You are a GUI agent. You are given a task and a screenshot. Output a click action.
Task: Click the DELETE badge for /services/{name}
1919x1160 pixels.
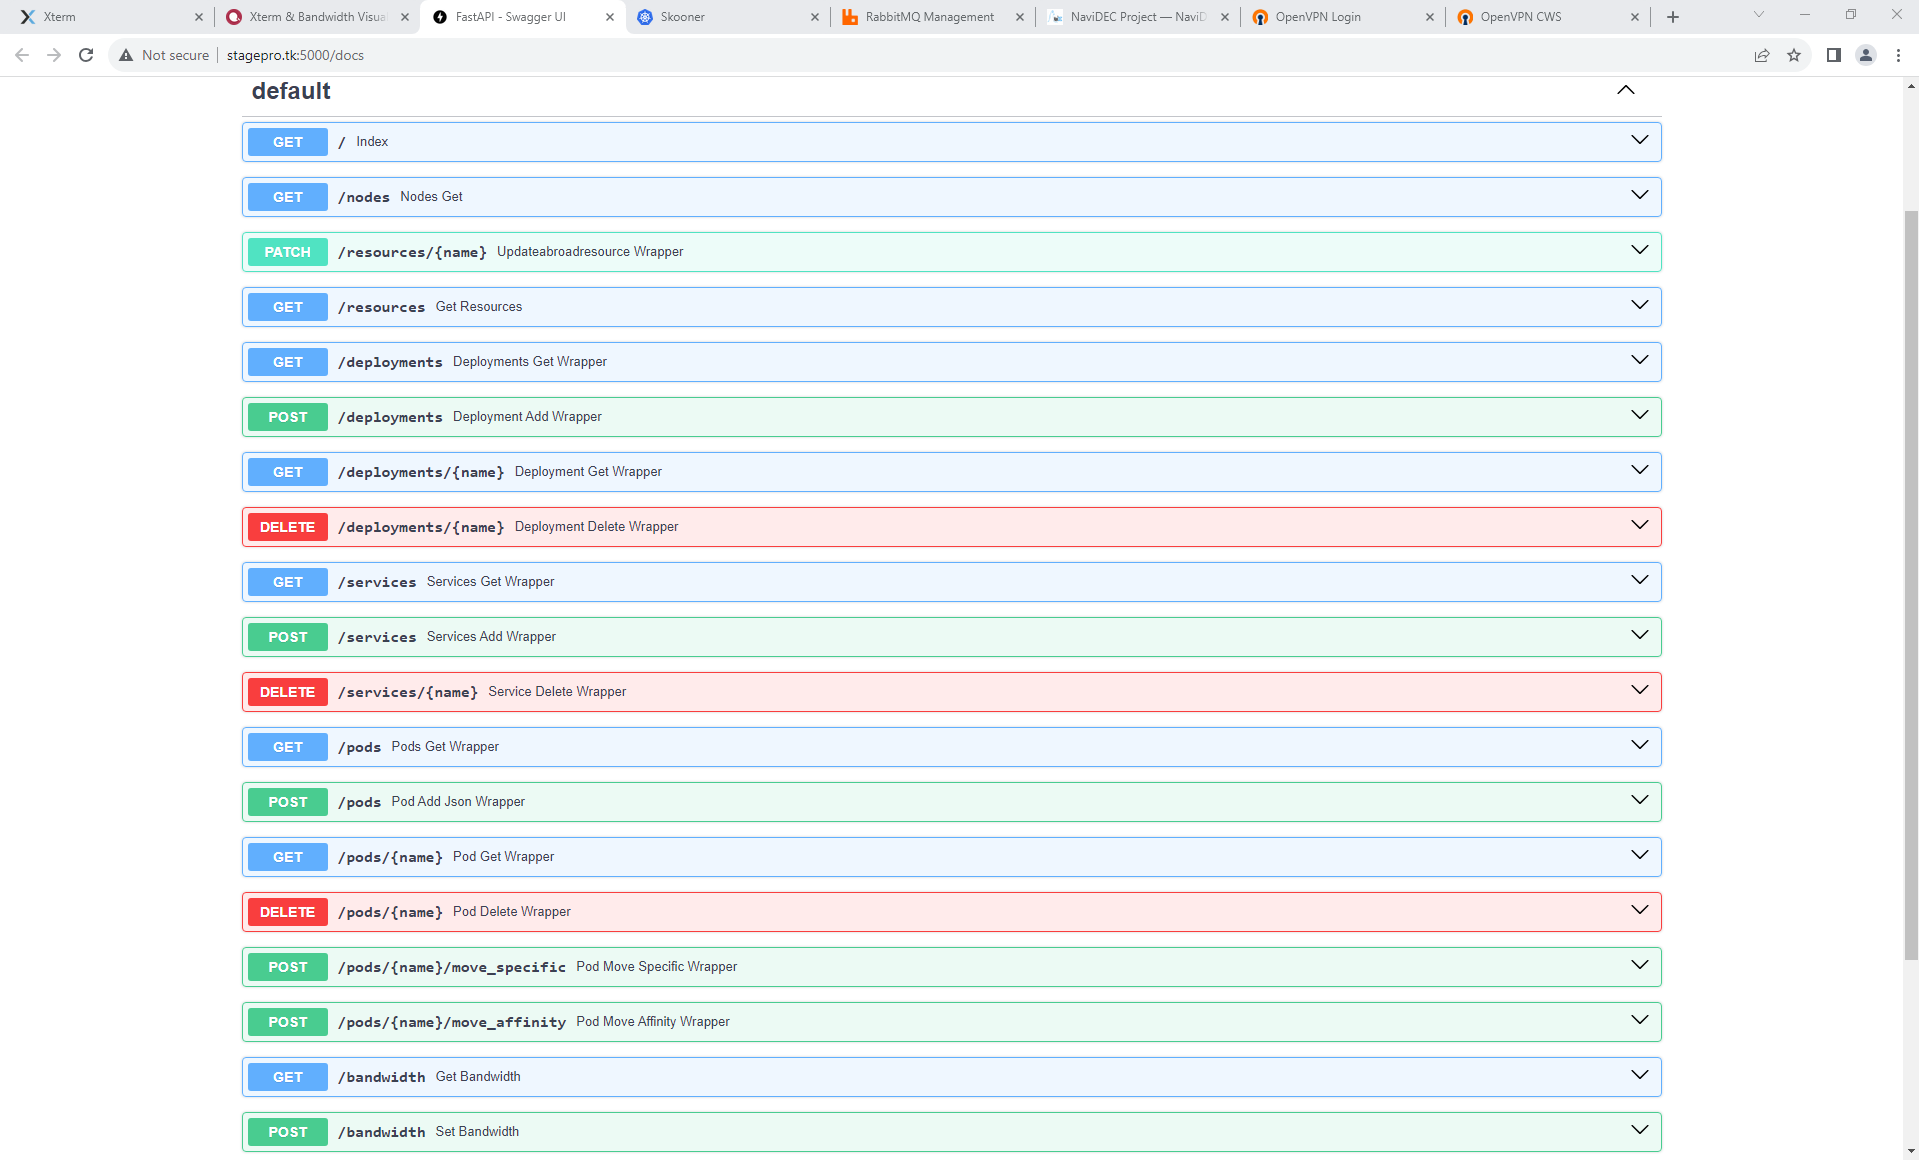(x=287, y=692)
